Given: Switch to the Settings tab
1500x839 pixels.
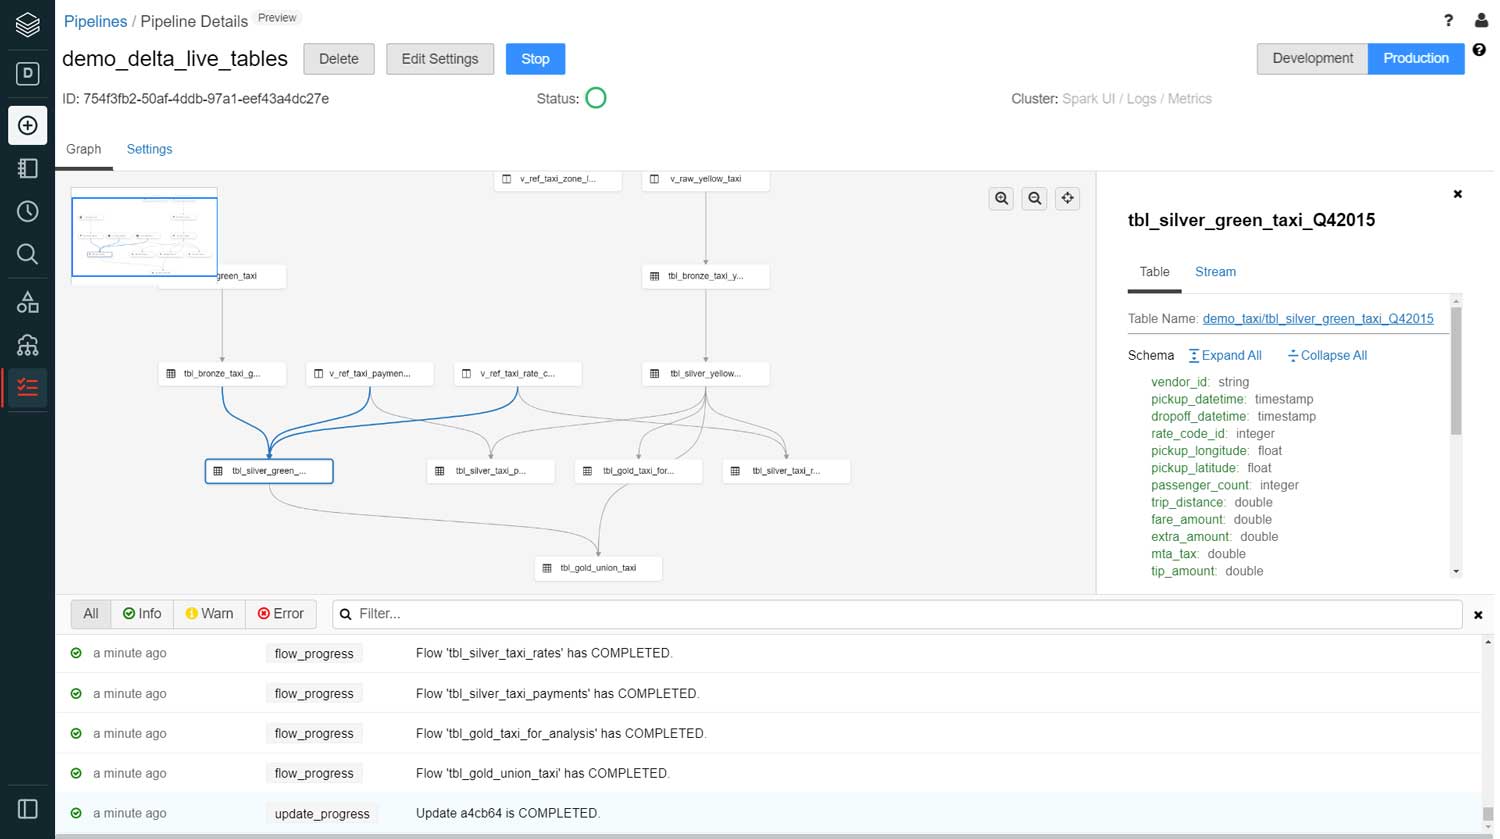Looking at the screenshot, I should pos(149,149).
